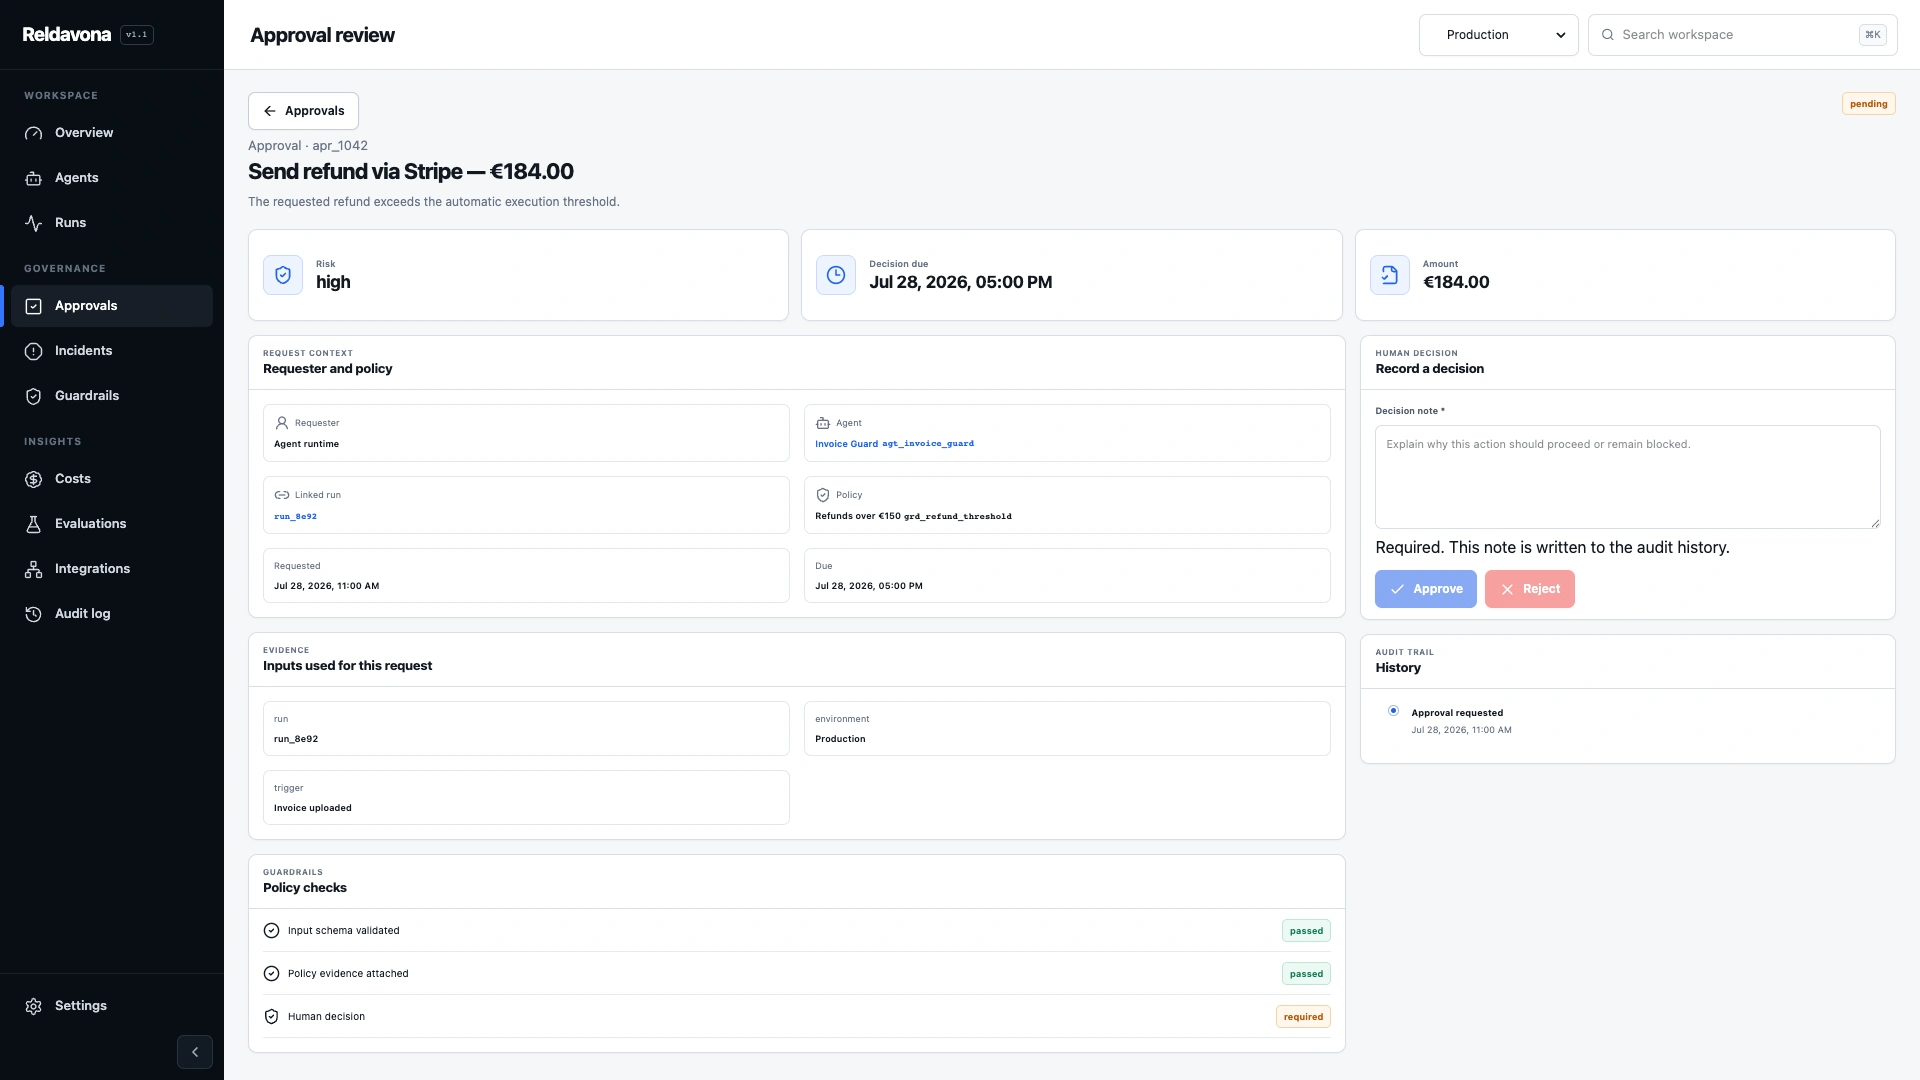1920x1080 pixels.
Task: Open Incidents in Governance section
Action: tap(112, 351)
